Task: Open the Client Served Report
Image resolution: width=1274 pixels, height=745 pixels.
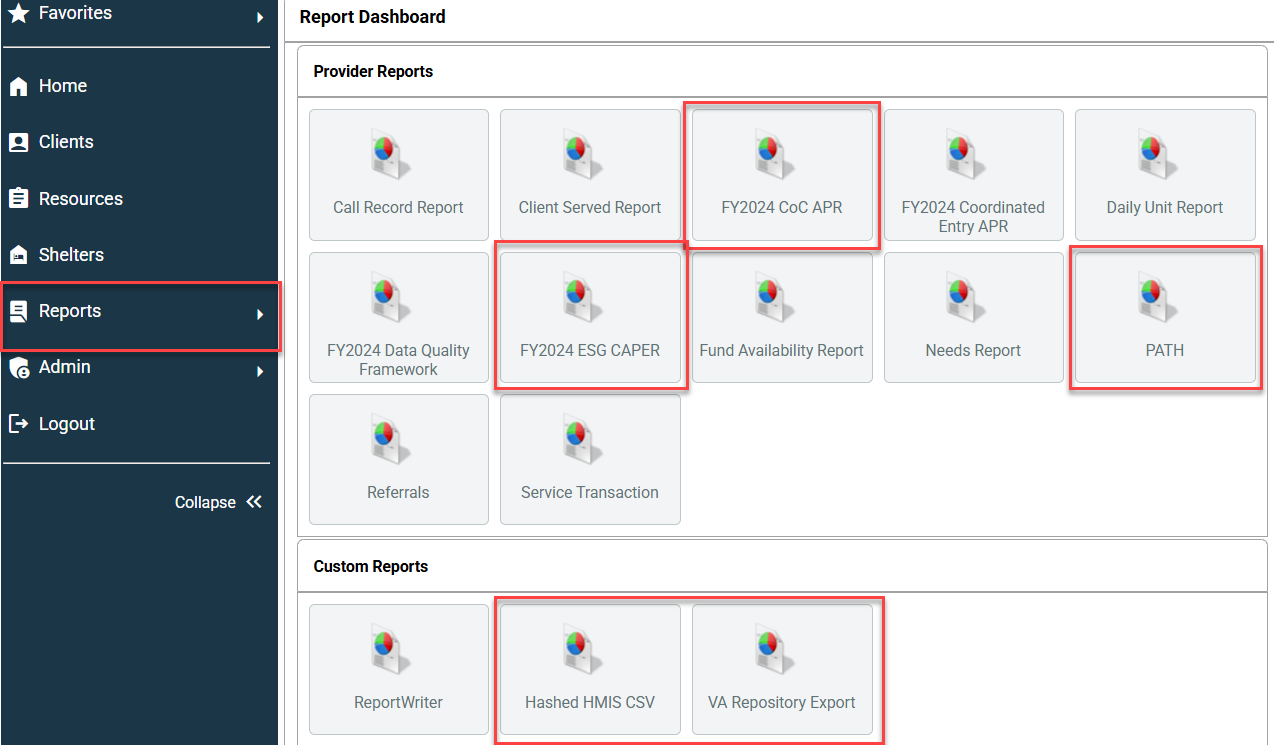Action: [x=590, y=175]
